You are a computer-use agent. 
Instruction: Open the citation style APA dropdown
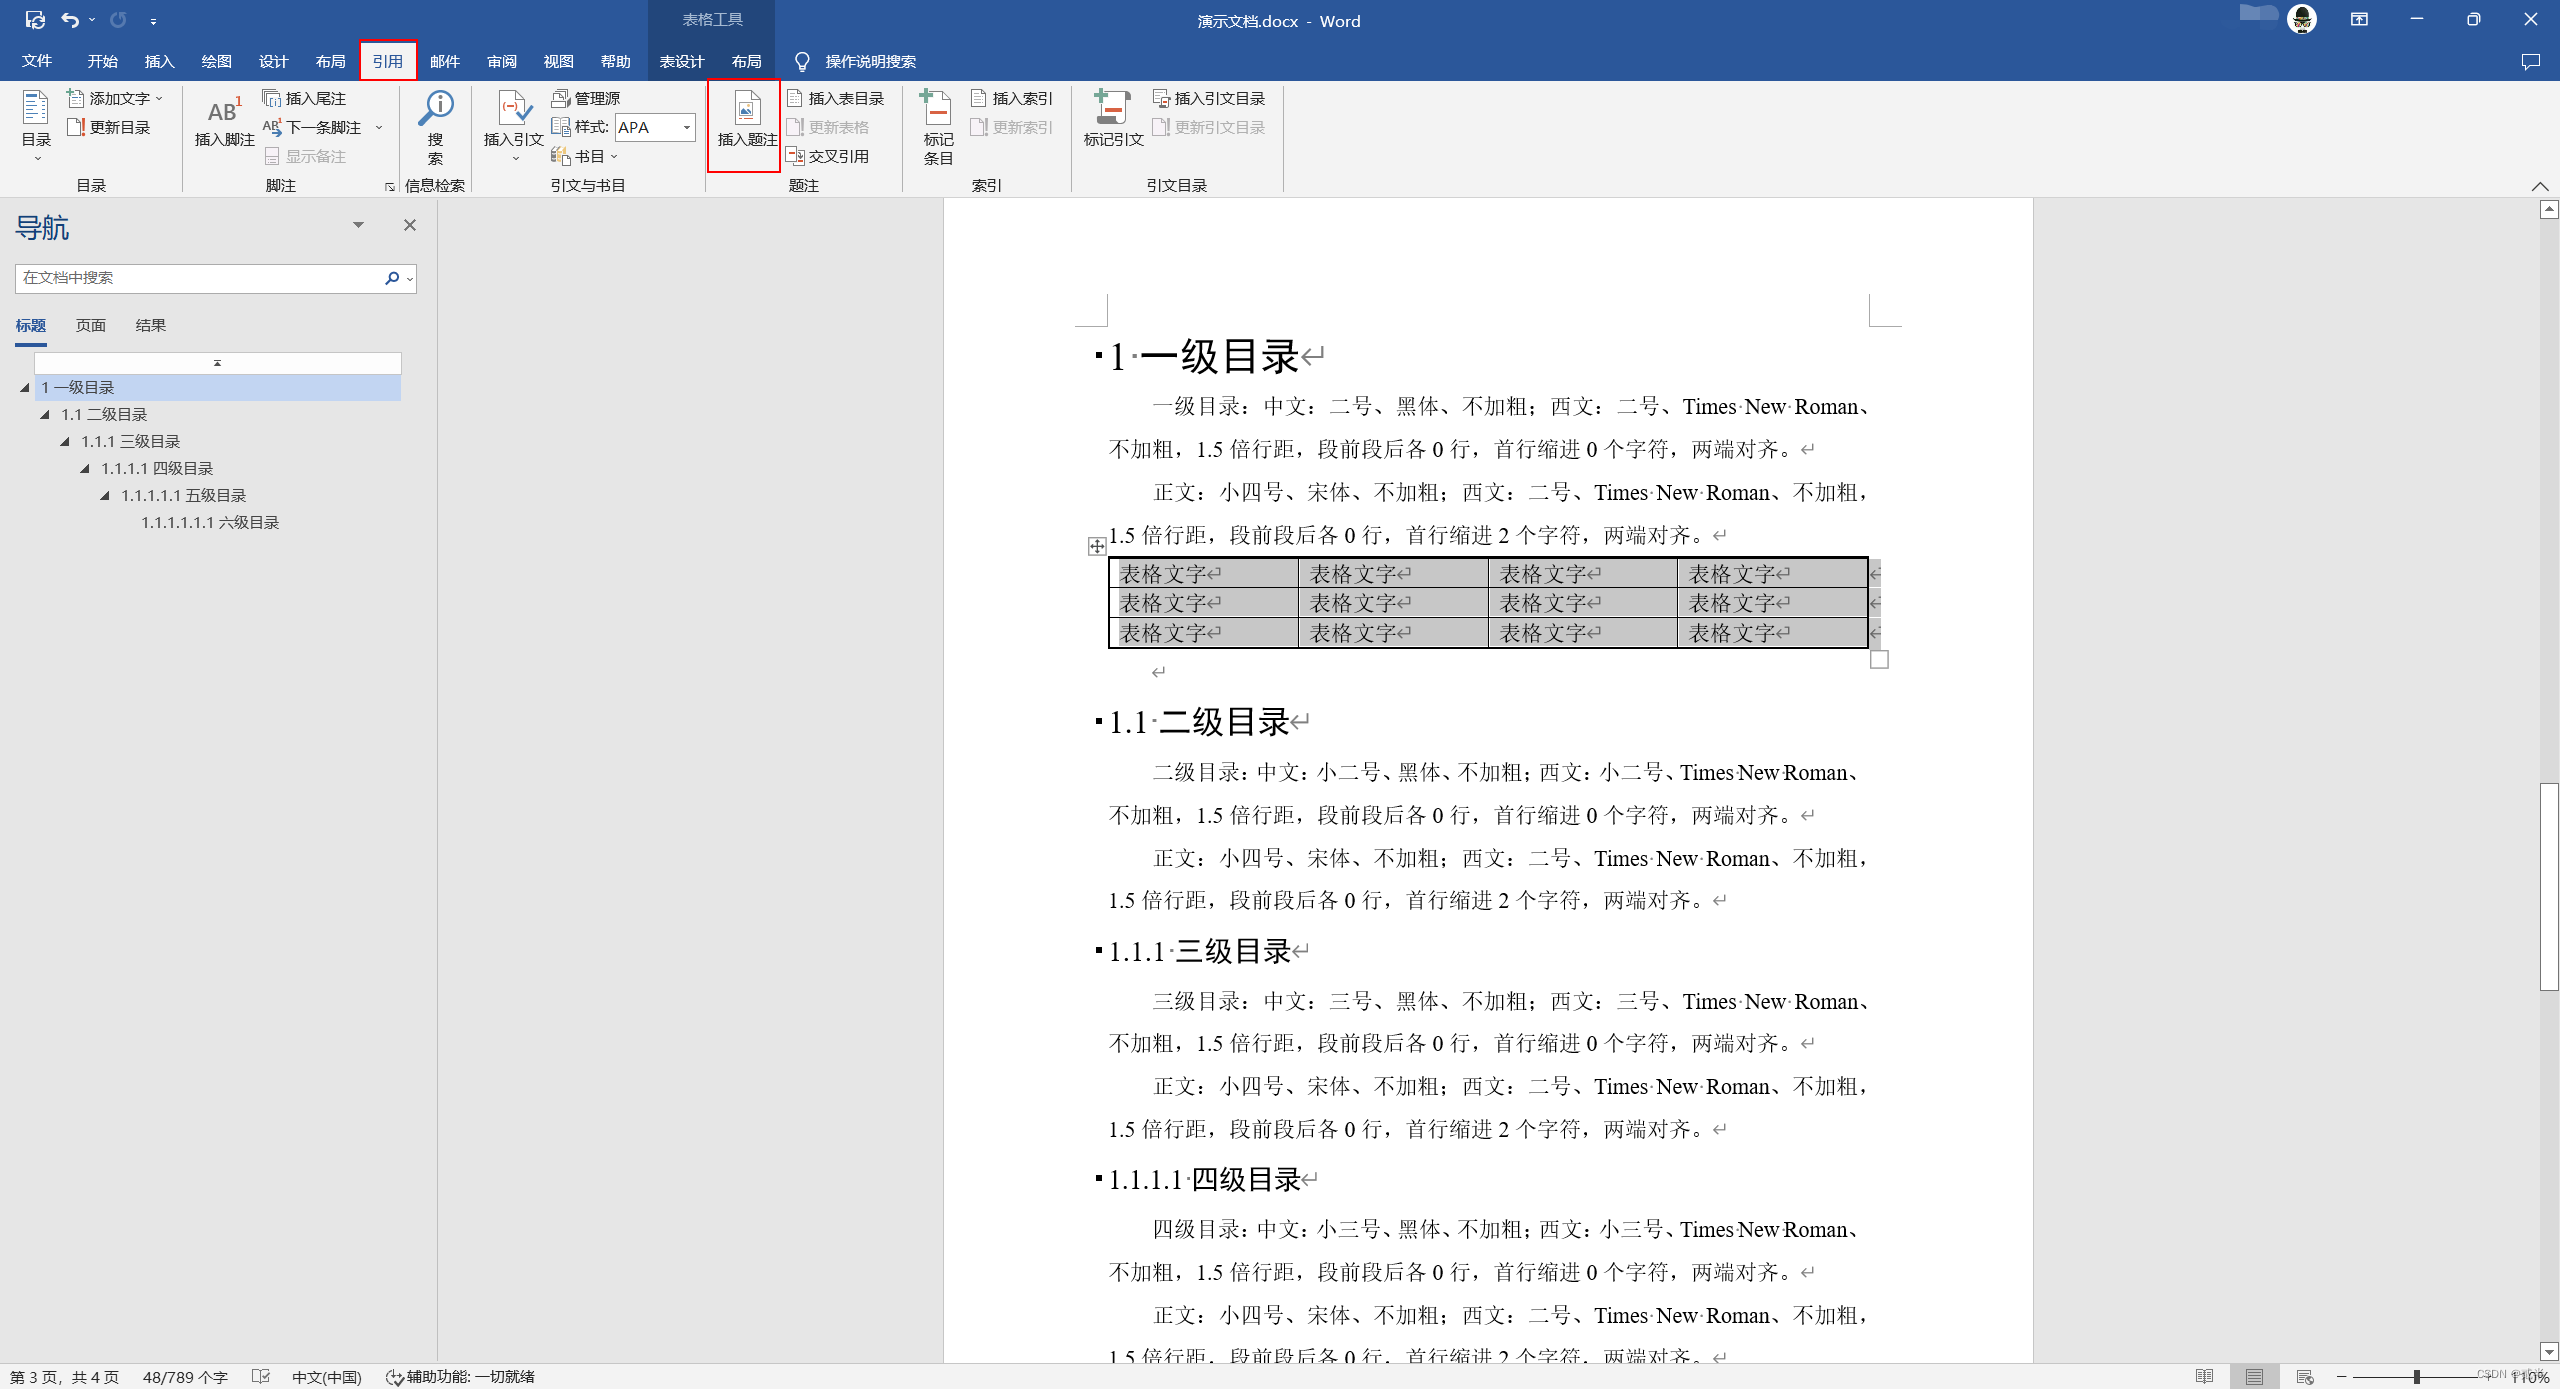pos(687,127)
